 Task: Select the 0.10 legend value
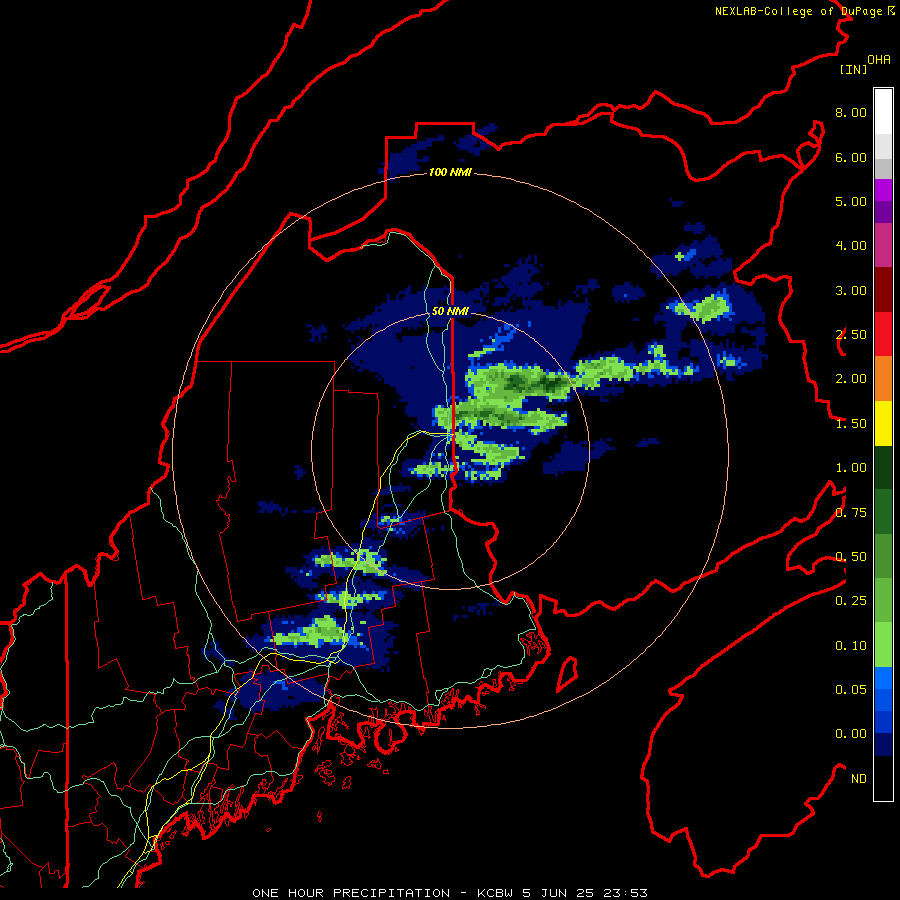click(x=851, y=646)
